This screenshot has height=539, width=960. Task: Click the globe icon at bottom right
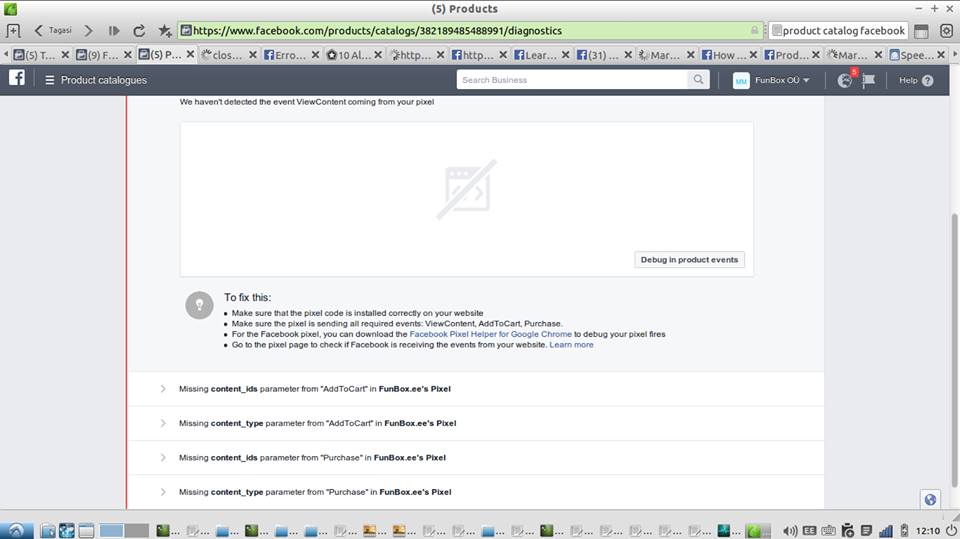[930, 500]
